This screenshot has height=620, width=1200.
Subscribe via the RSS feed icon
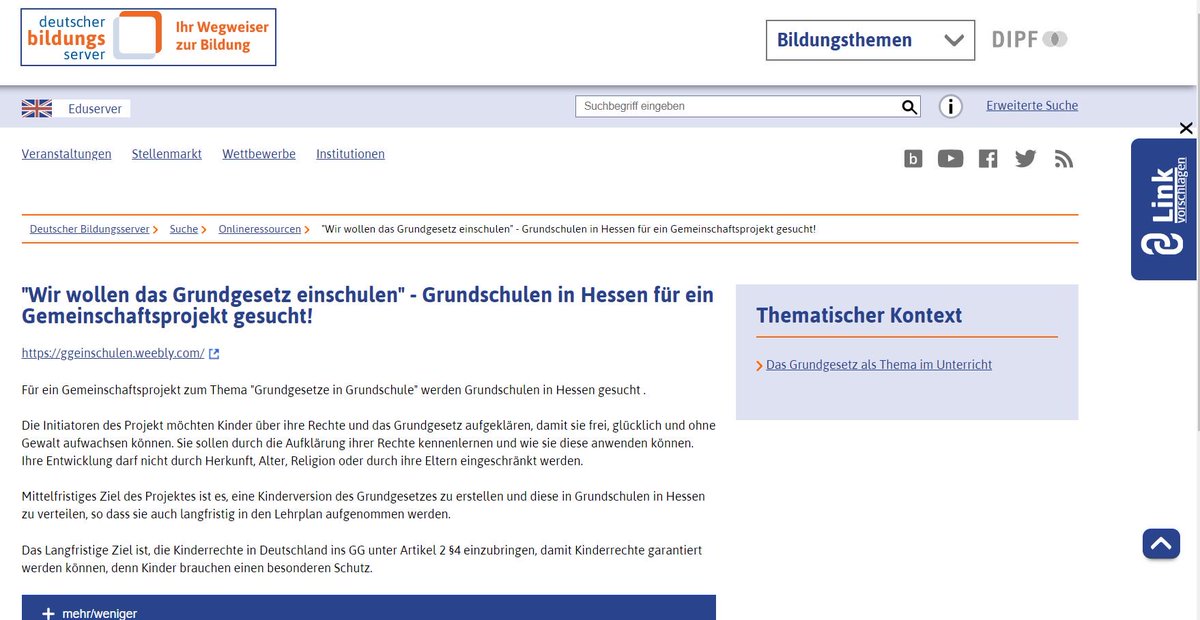click(x=1063, y=158)
